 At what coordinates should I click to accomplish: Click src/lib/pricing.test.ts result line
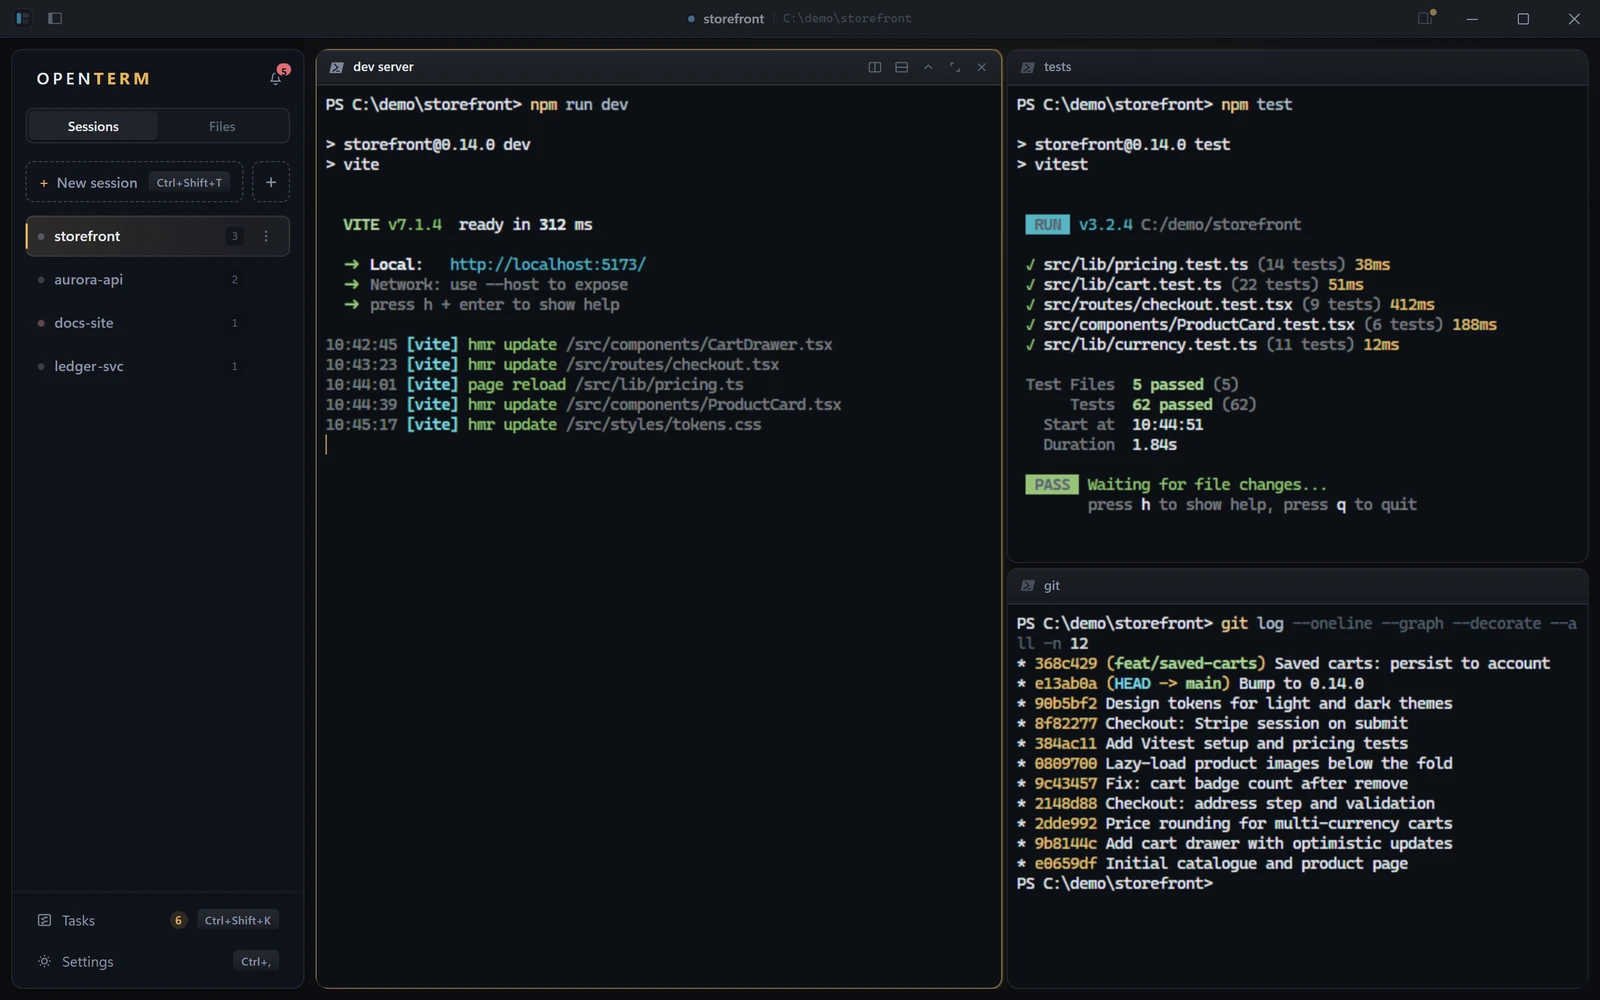tap(1208, 264)
